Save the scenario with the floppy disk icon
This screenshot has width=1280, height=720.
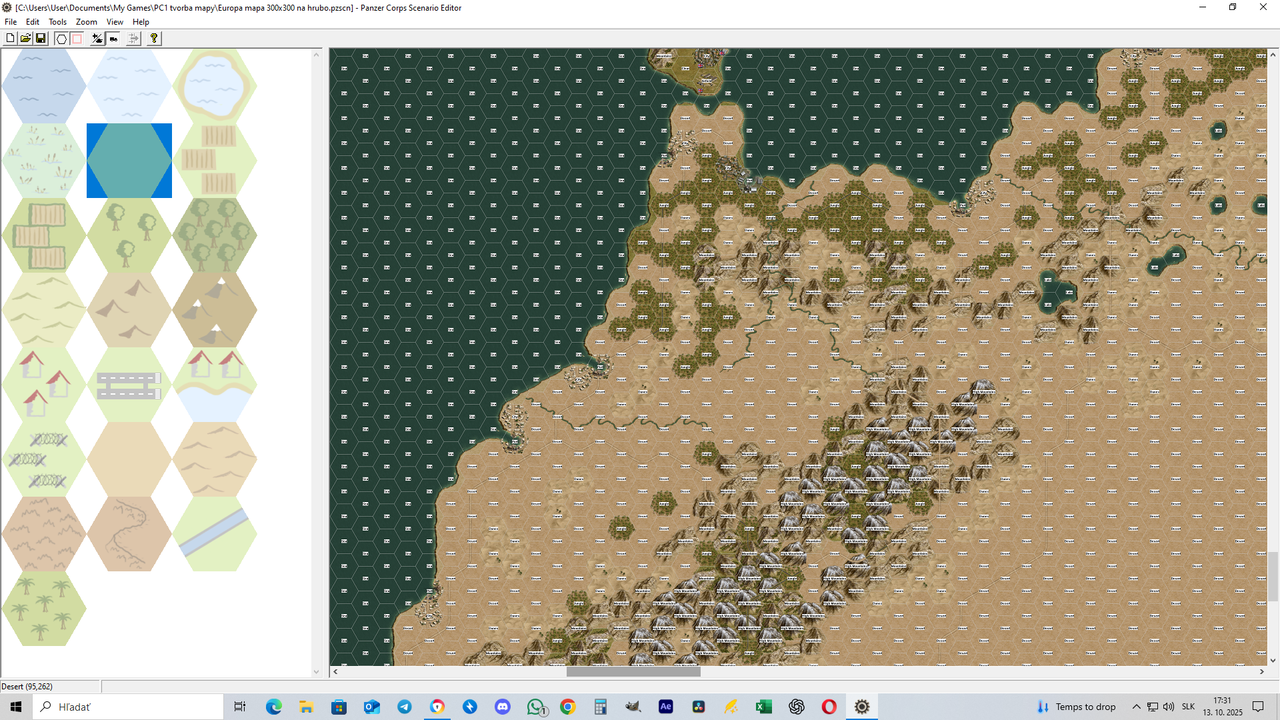click(41, 38)
